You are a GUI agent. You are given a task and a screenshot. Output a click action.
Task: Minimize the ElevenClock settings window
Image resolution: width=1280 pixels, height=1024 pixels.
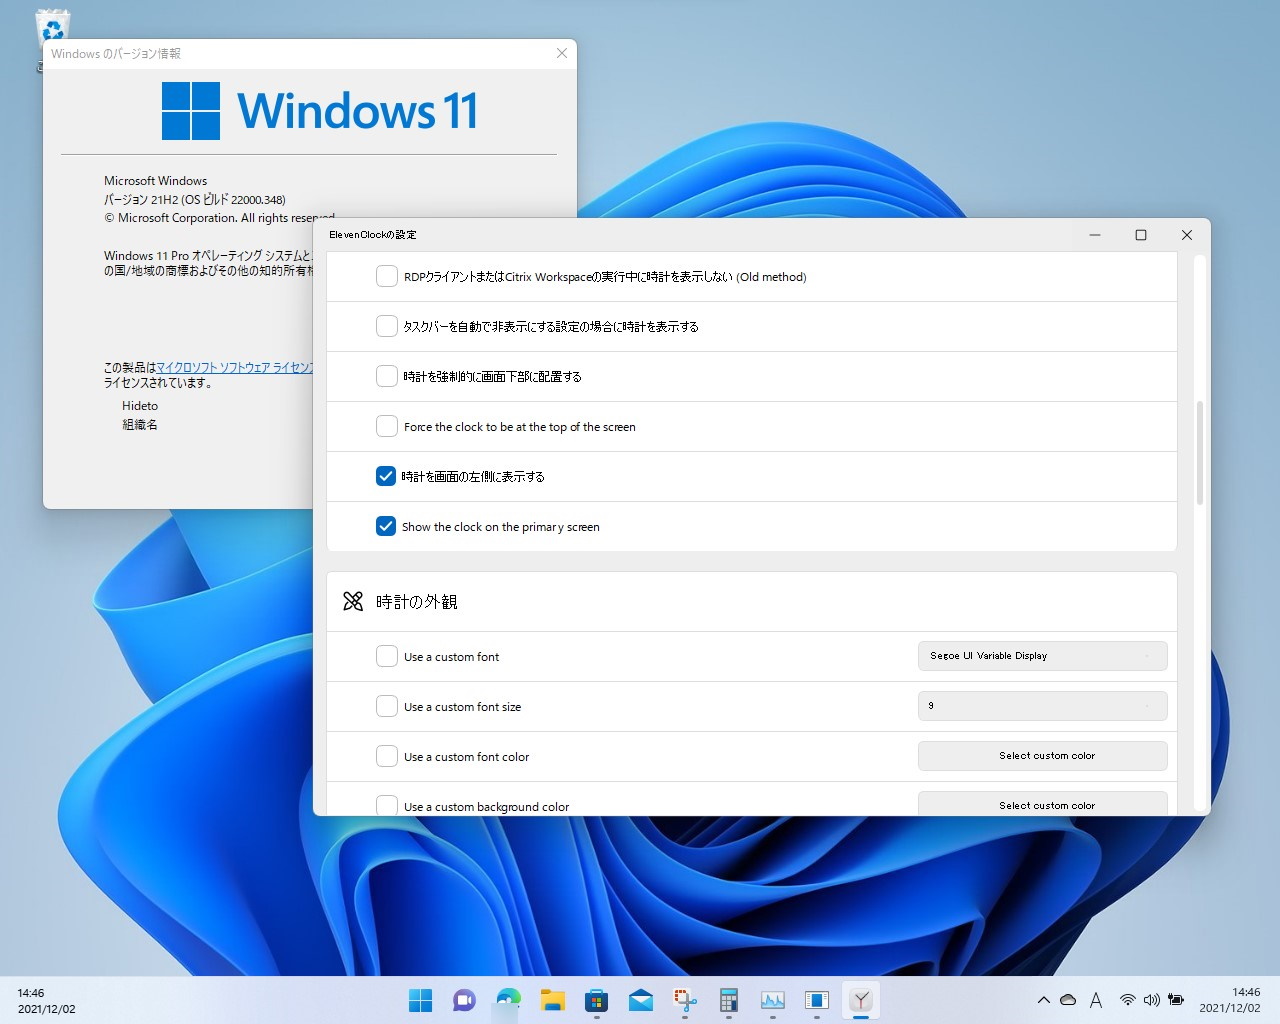pos(1095,235)
